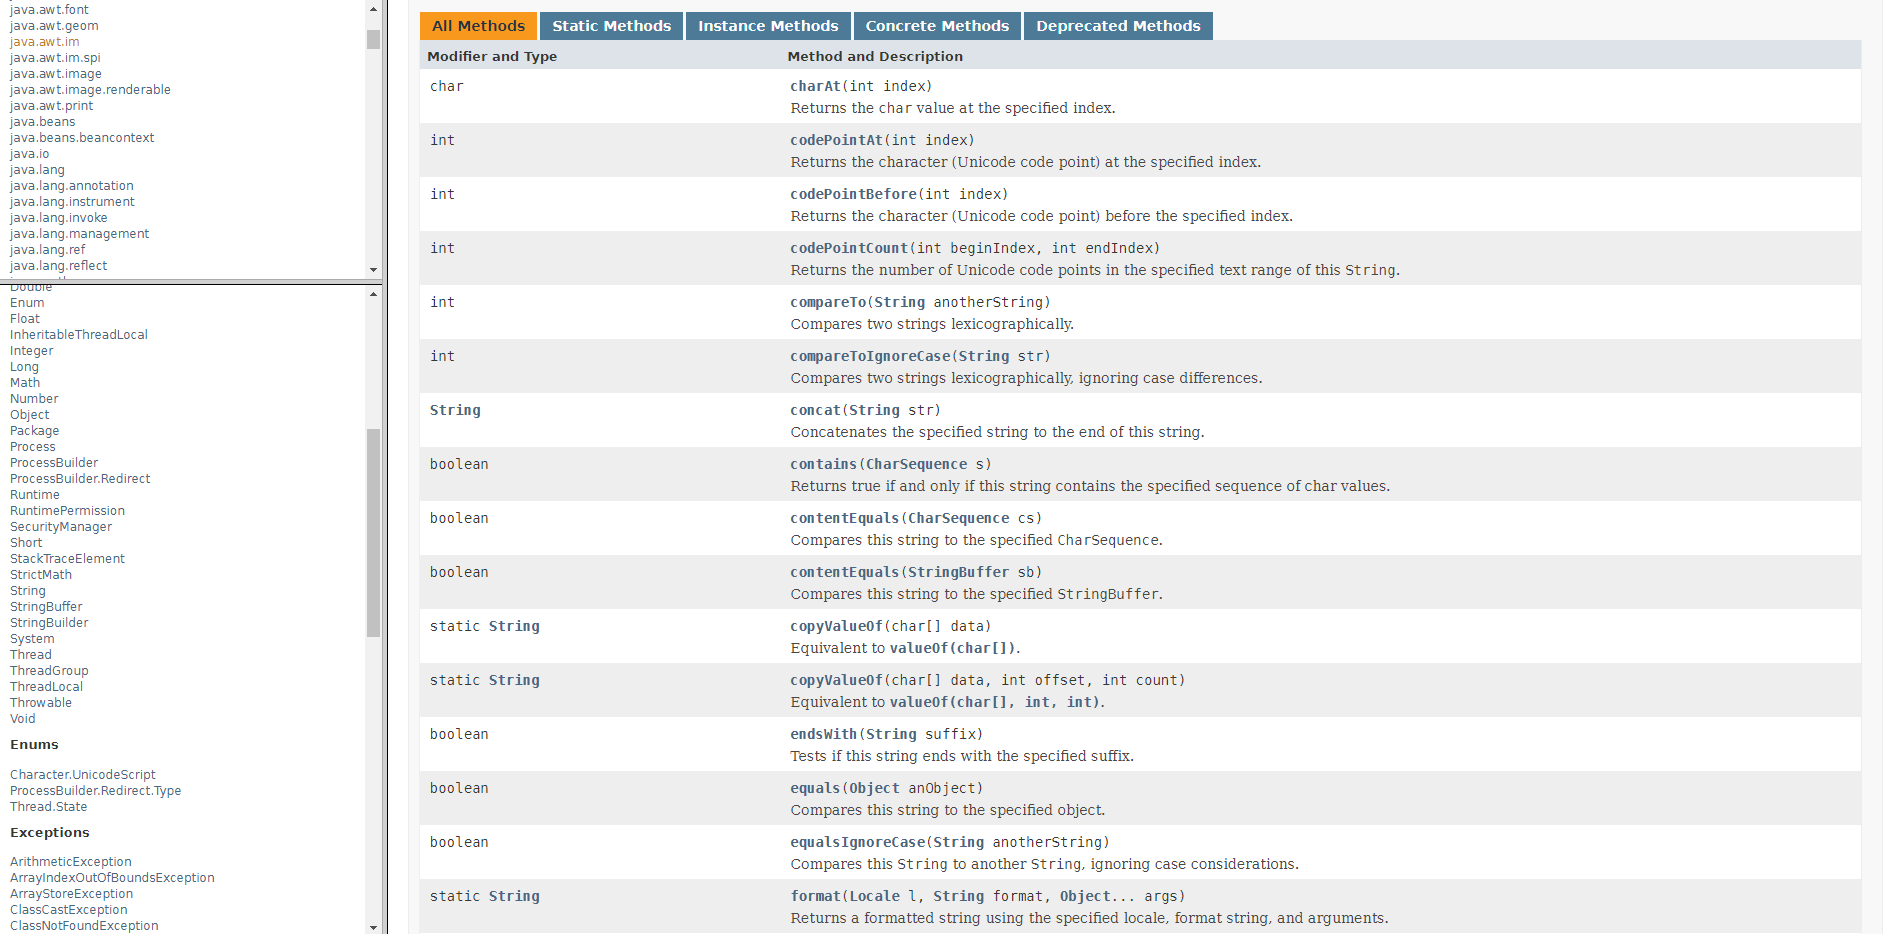The image size is (1903, 934).
Task: Open the concat method link
Action: click(815, 410)
